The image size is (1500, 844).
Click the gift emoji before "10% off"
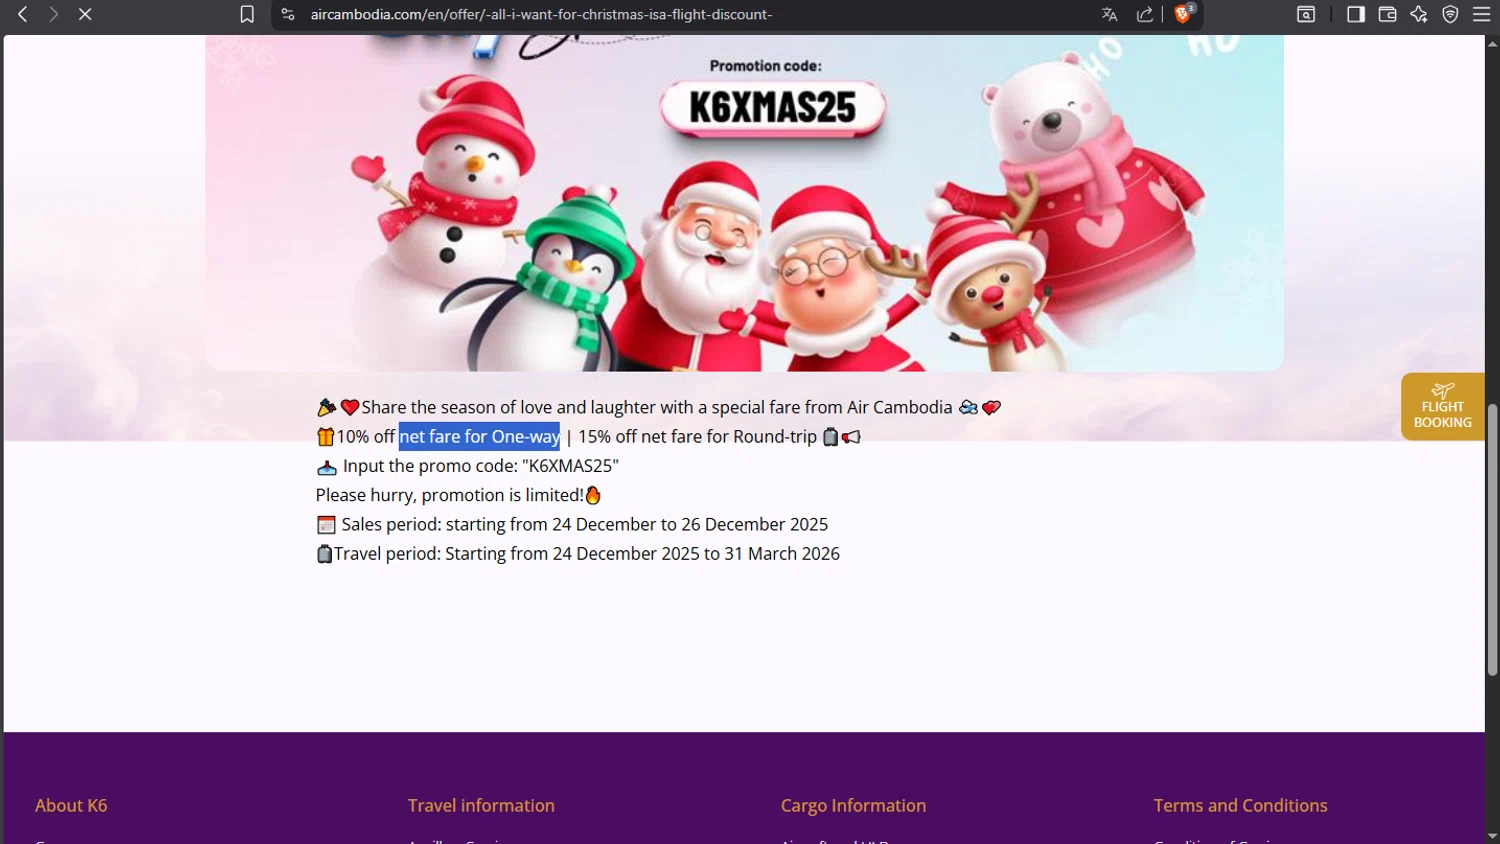click(325, 437)
